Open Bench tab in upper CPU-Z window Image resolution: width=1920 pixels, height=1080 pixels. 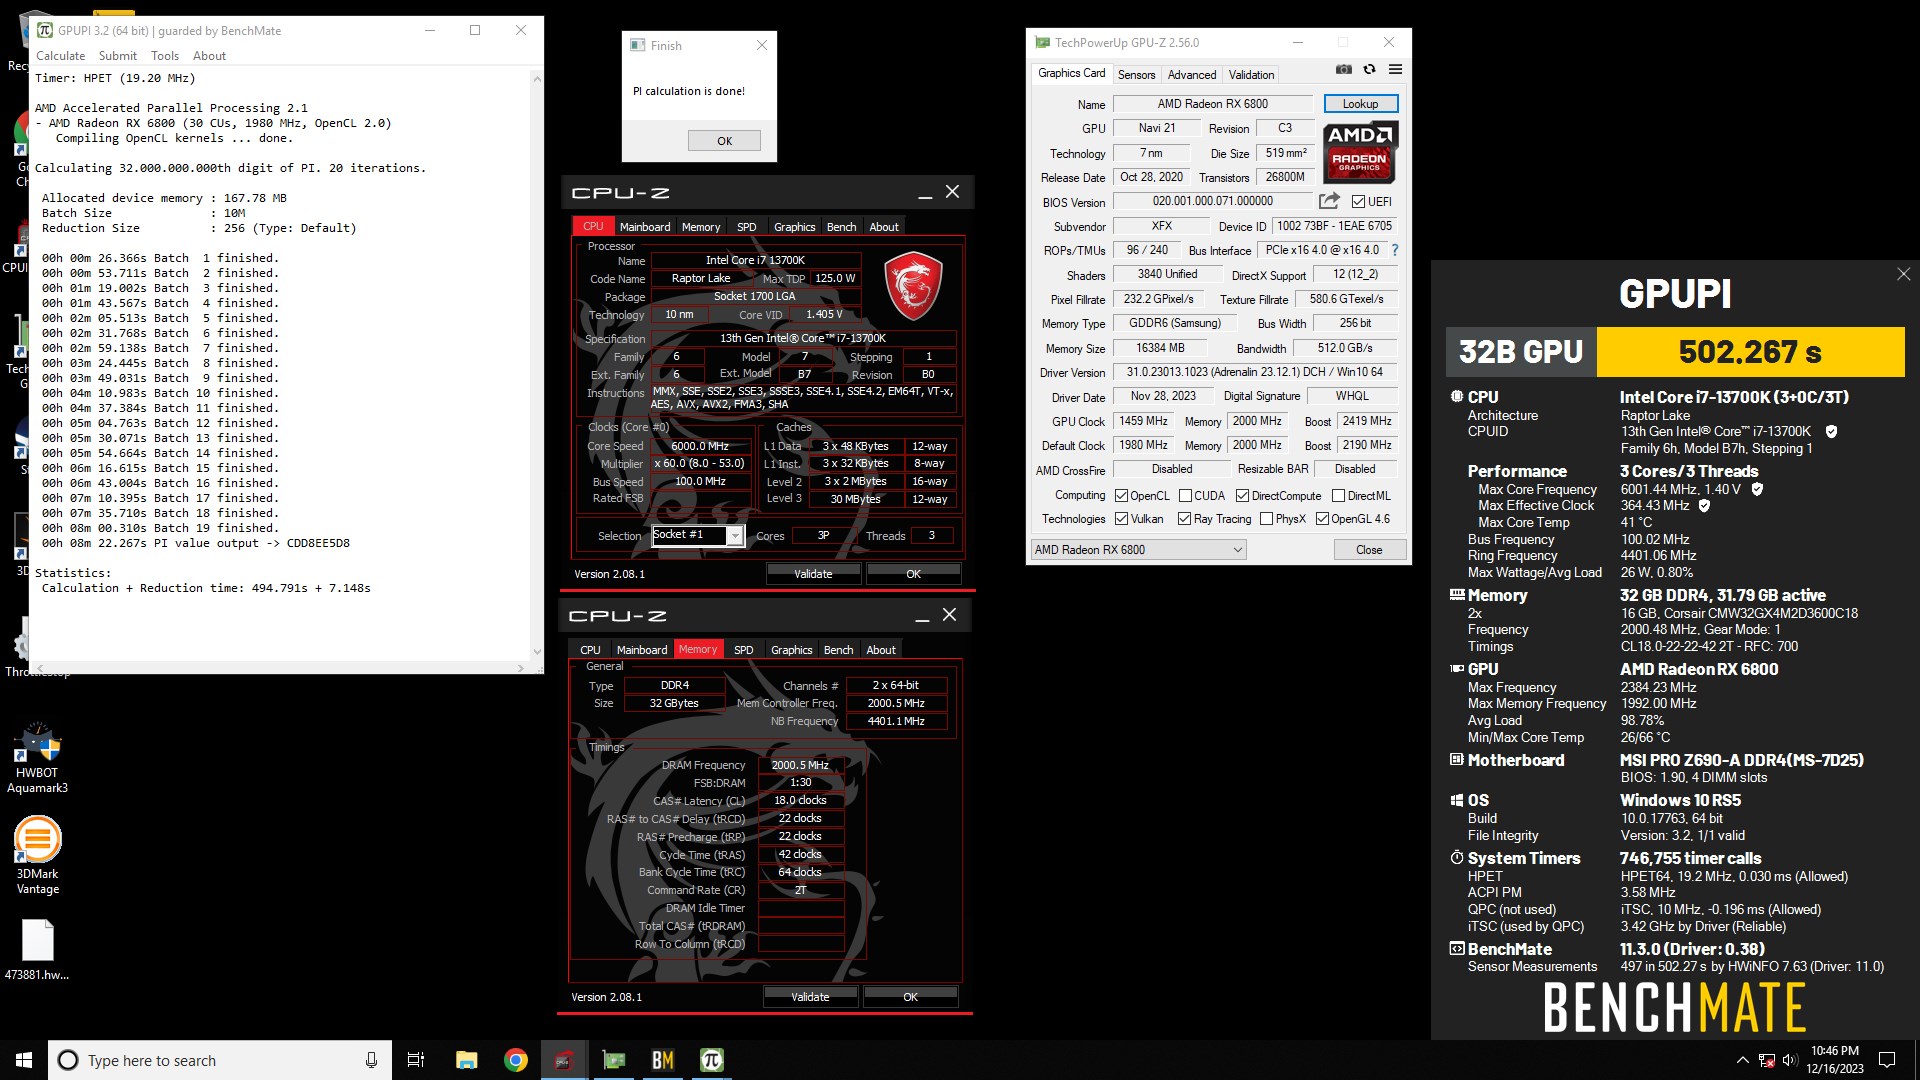pos(841,227)
